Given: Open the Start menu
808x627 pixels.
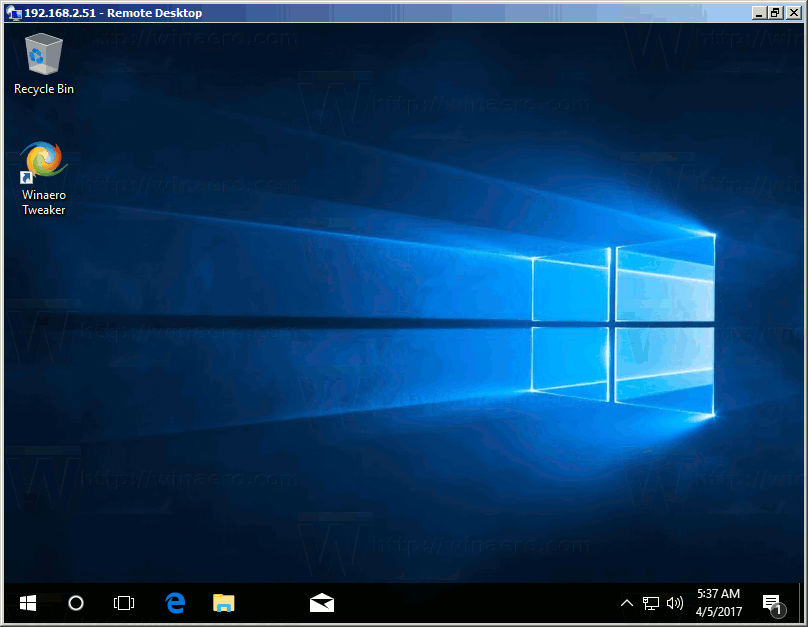Looking at the screenshot, I should 28,603.
